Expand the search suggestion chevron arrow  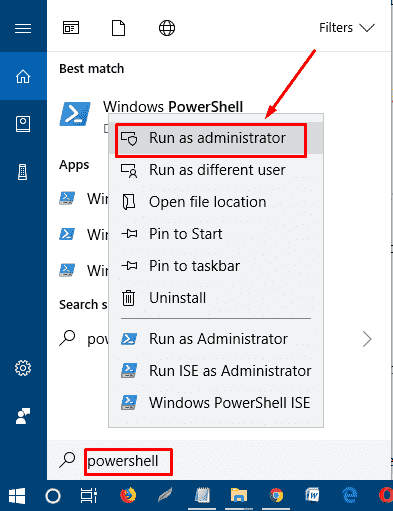367,339
